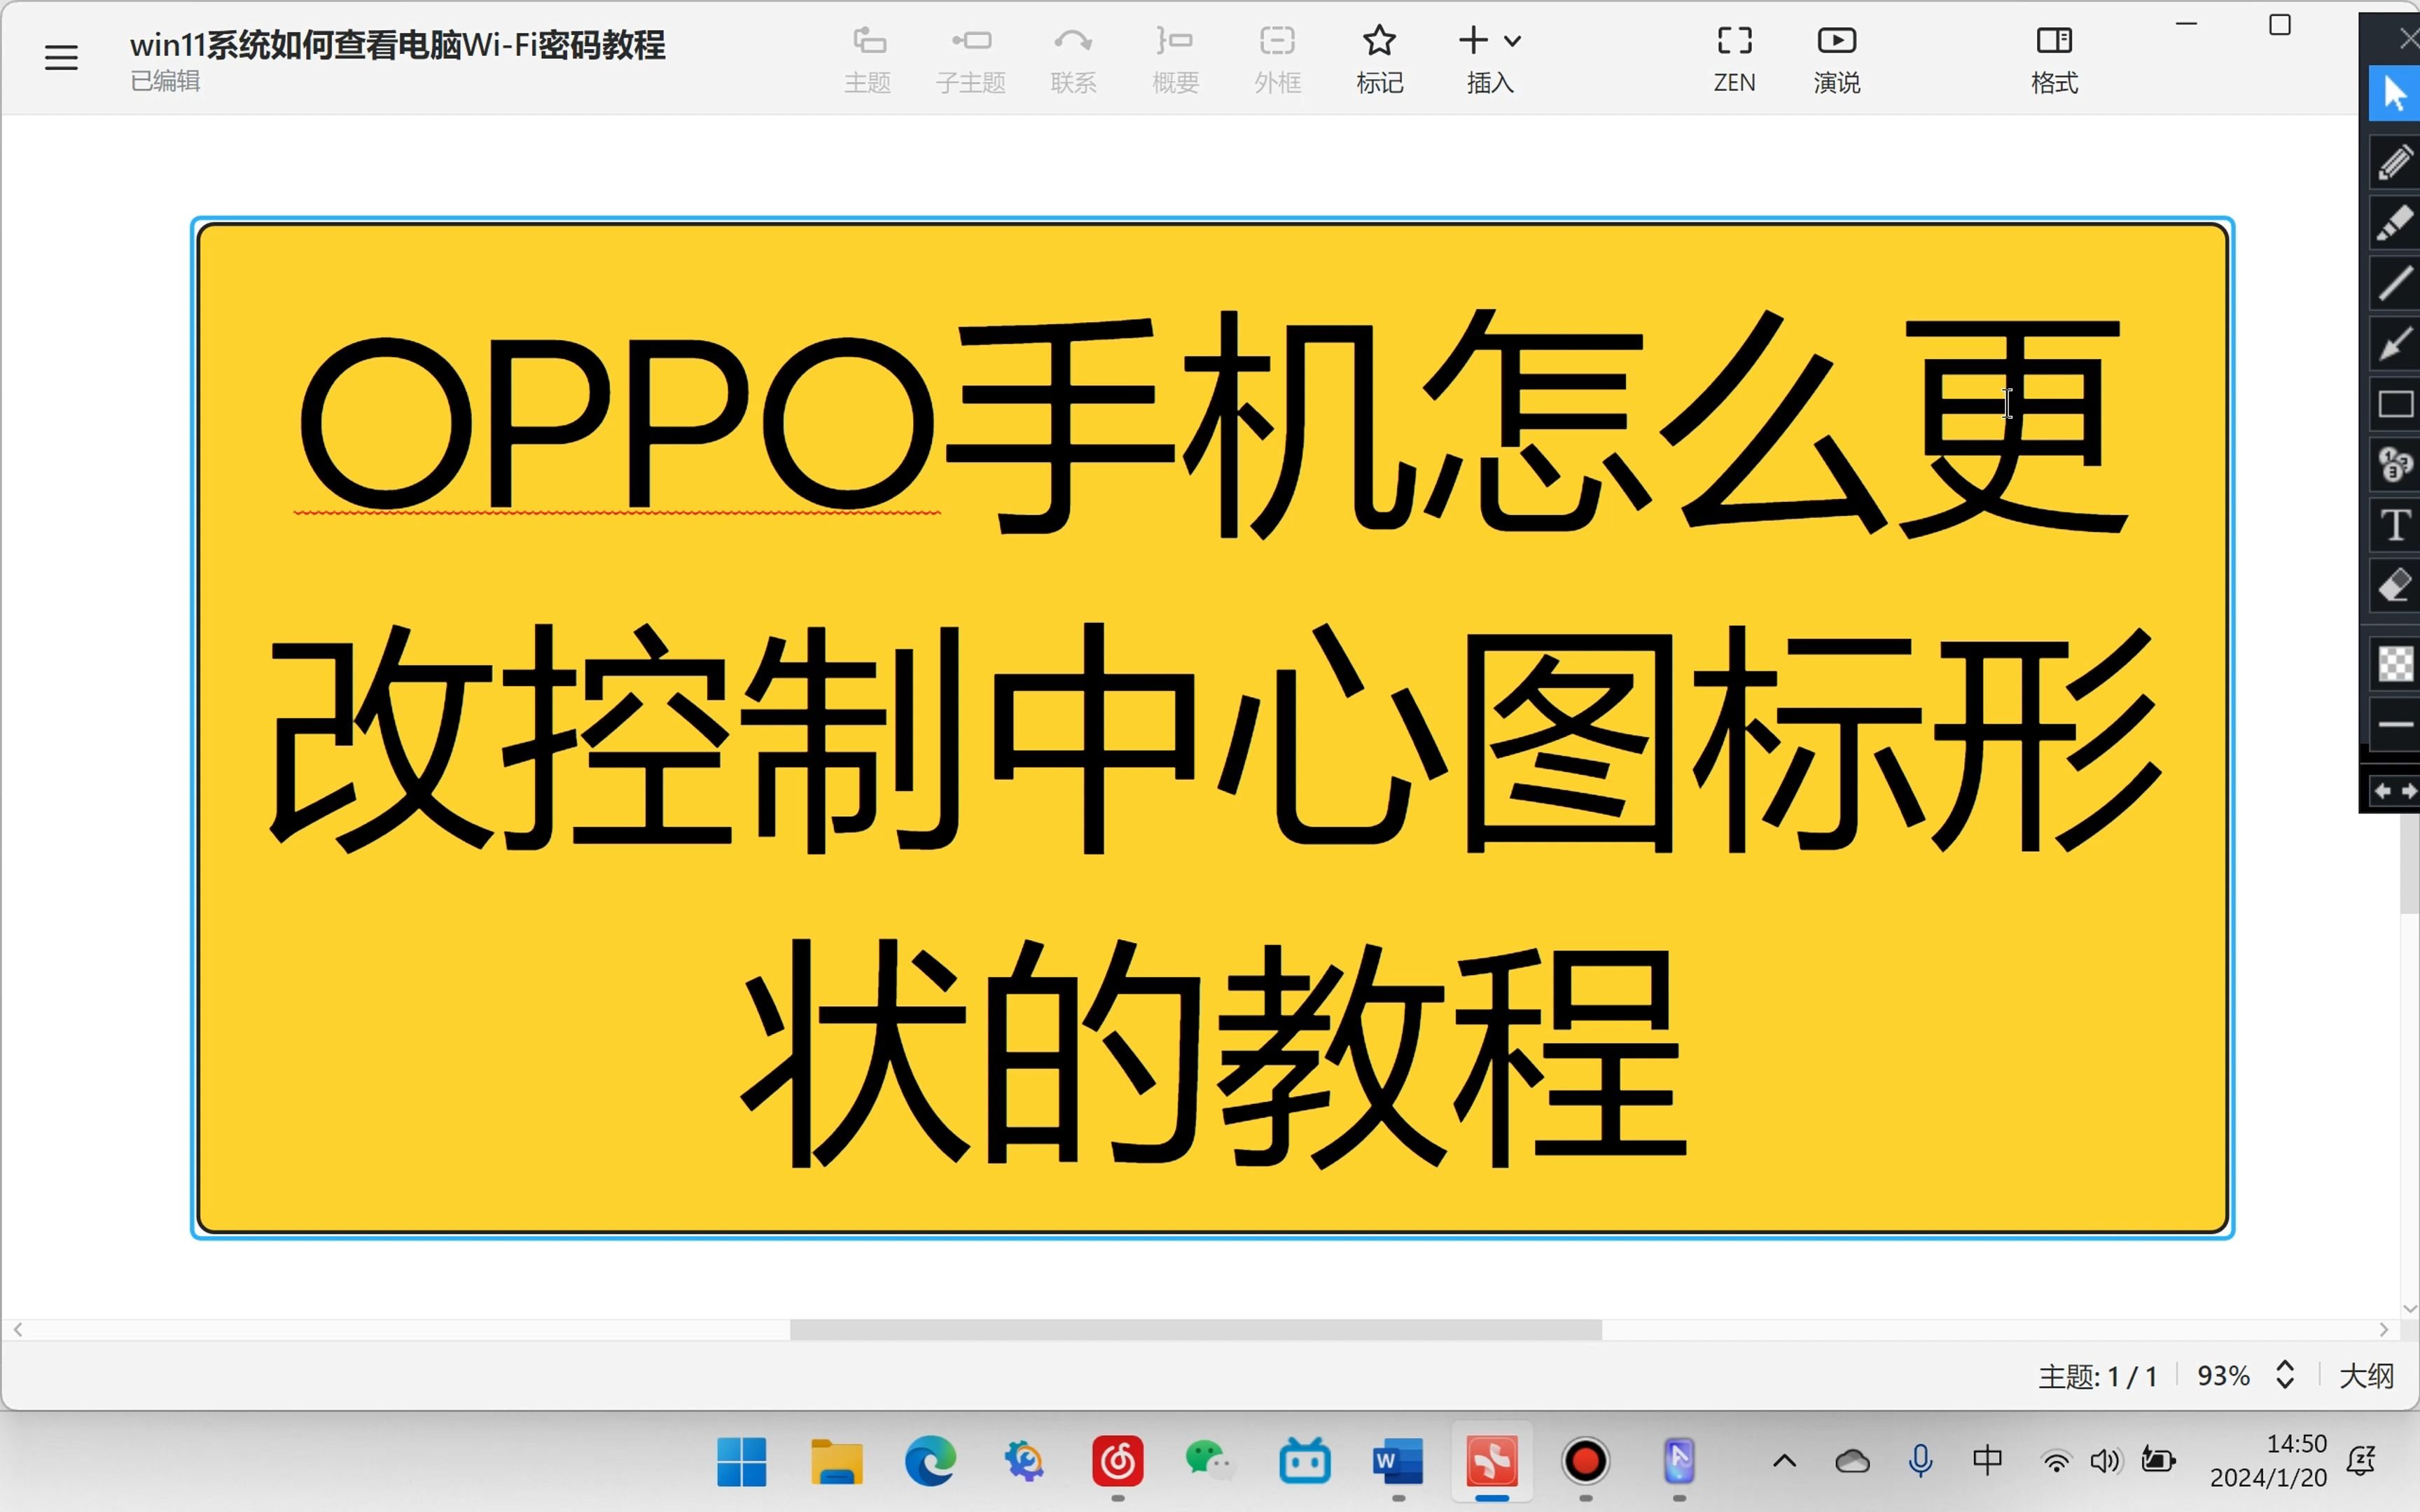Image resolution: width=2420 pixels, height=1512 pixels.
Task: Open the hamburger main menu
Action: [61, 58]
